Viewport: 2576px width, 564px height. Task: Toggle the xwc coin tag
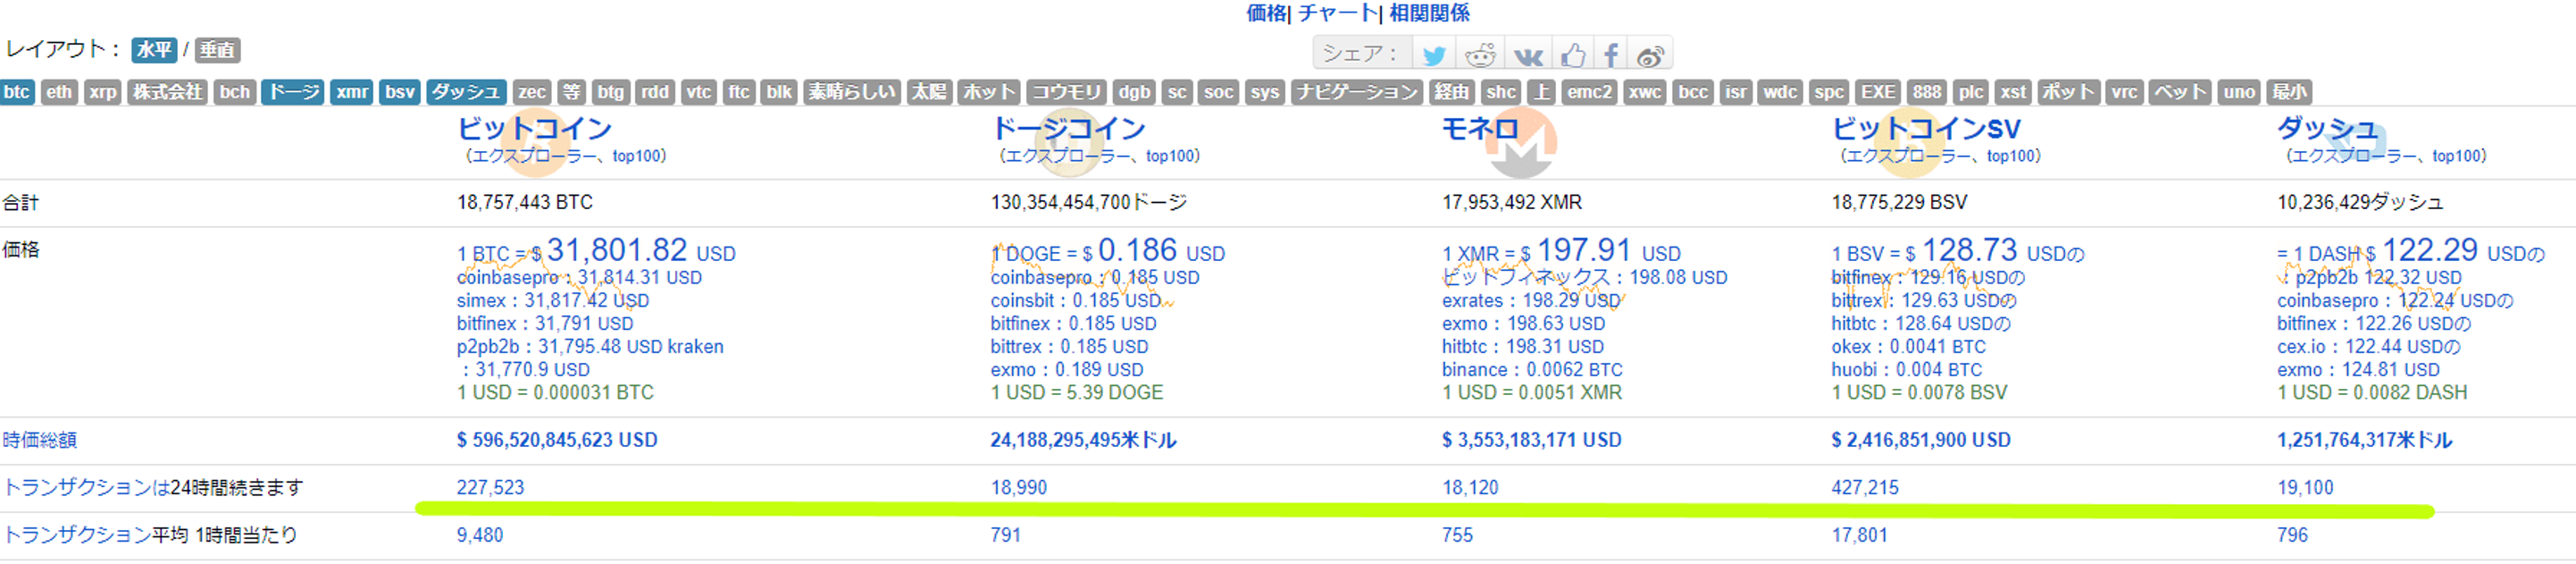pyautogui.click(x=1644, y=92)
